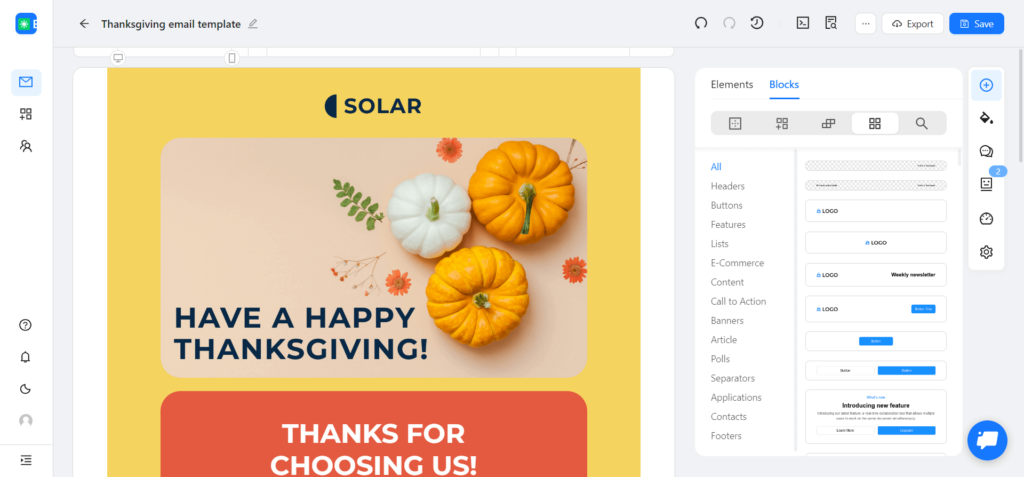Choose the left-aligned LOGO header block
This screenshot has height=477, width=1024.
tap(876, 211)
